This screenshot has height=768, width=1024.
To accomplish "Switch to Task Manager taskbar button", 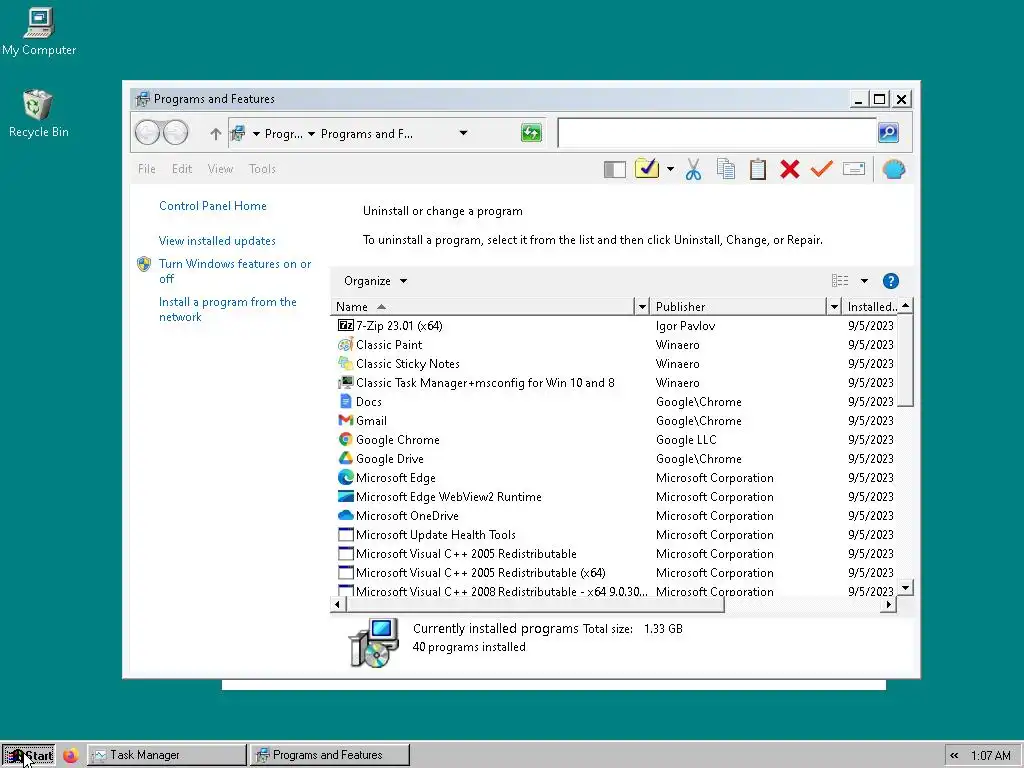I will (x=167, y=755).
